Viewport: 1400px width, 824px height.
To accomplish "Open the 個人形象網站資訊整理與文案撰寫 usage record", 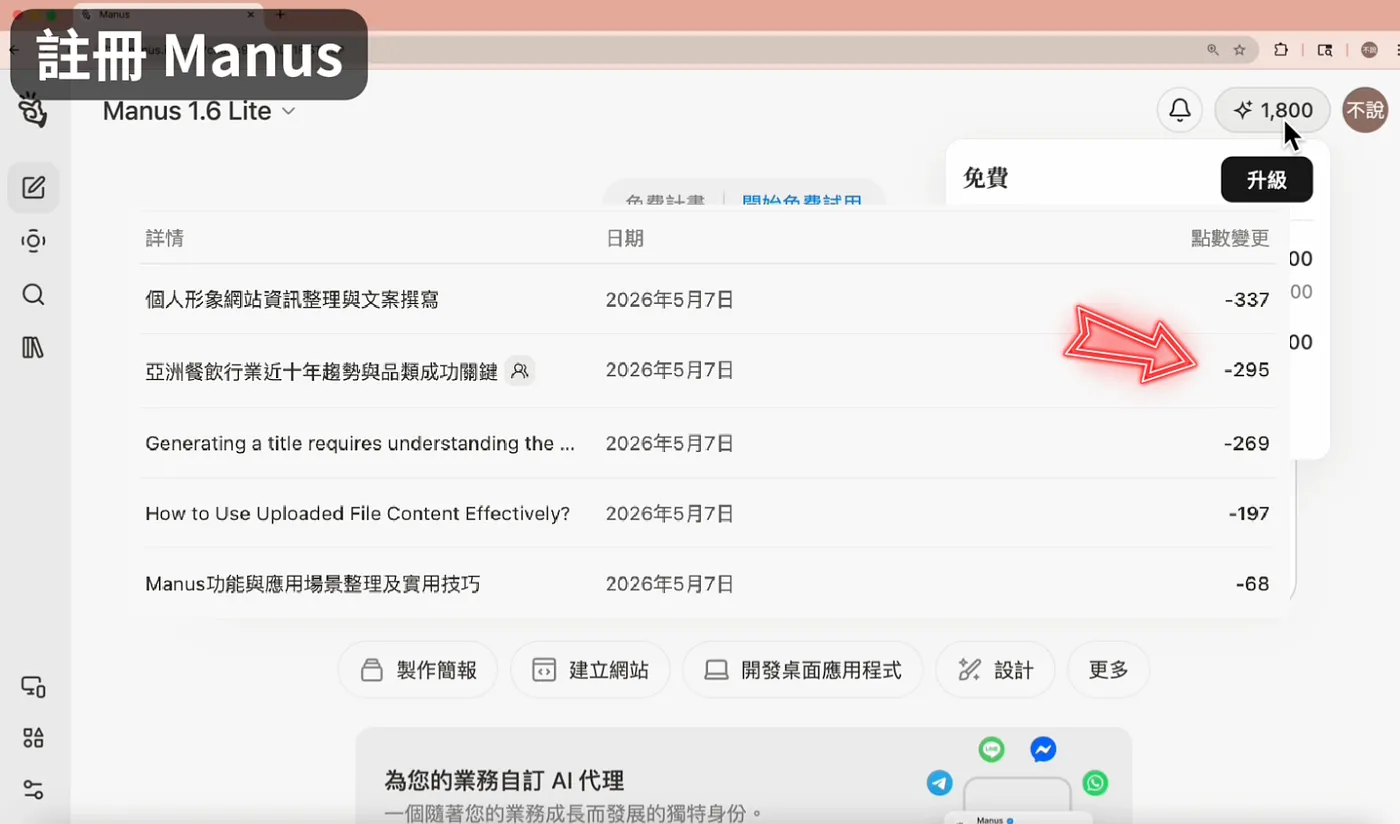I will click(708, 299).
